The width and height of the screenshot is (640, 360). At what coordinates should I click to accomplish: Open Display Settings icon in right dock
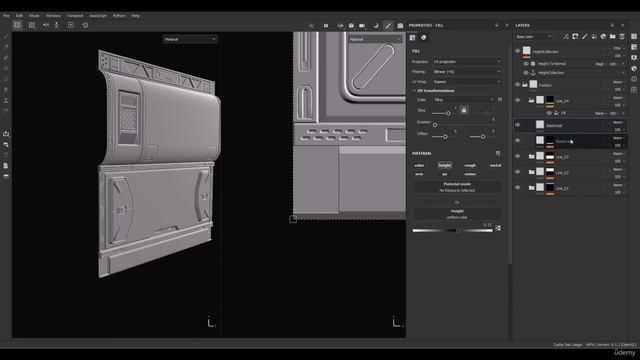[634, 58]
